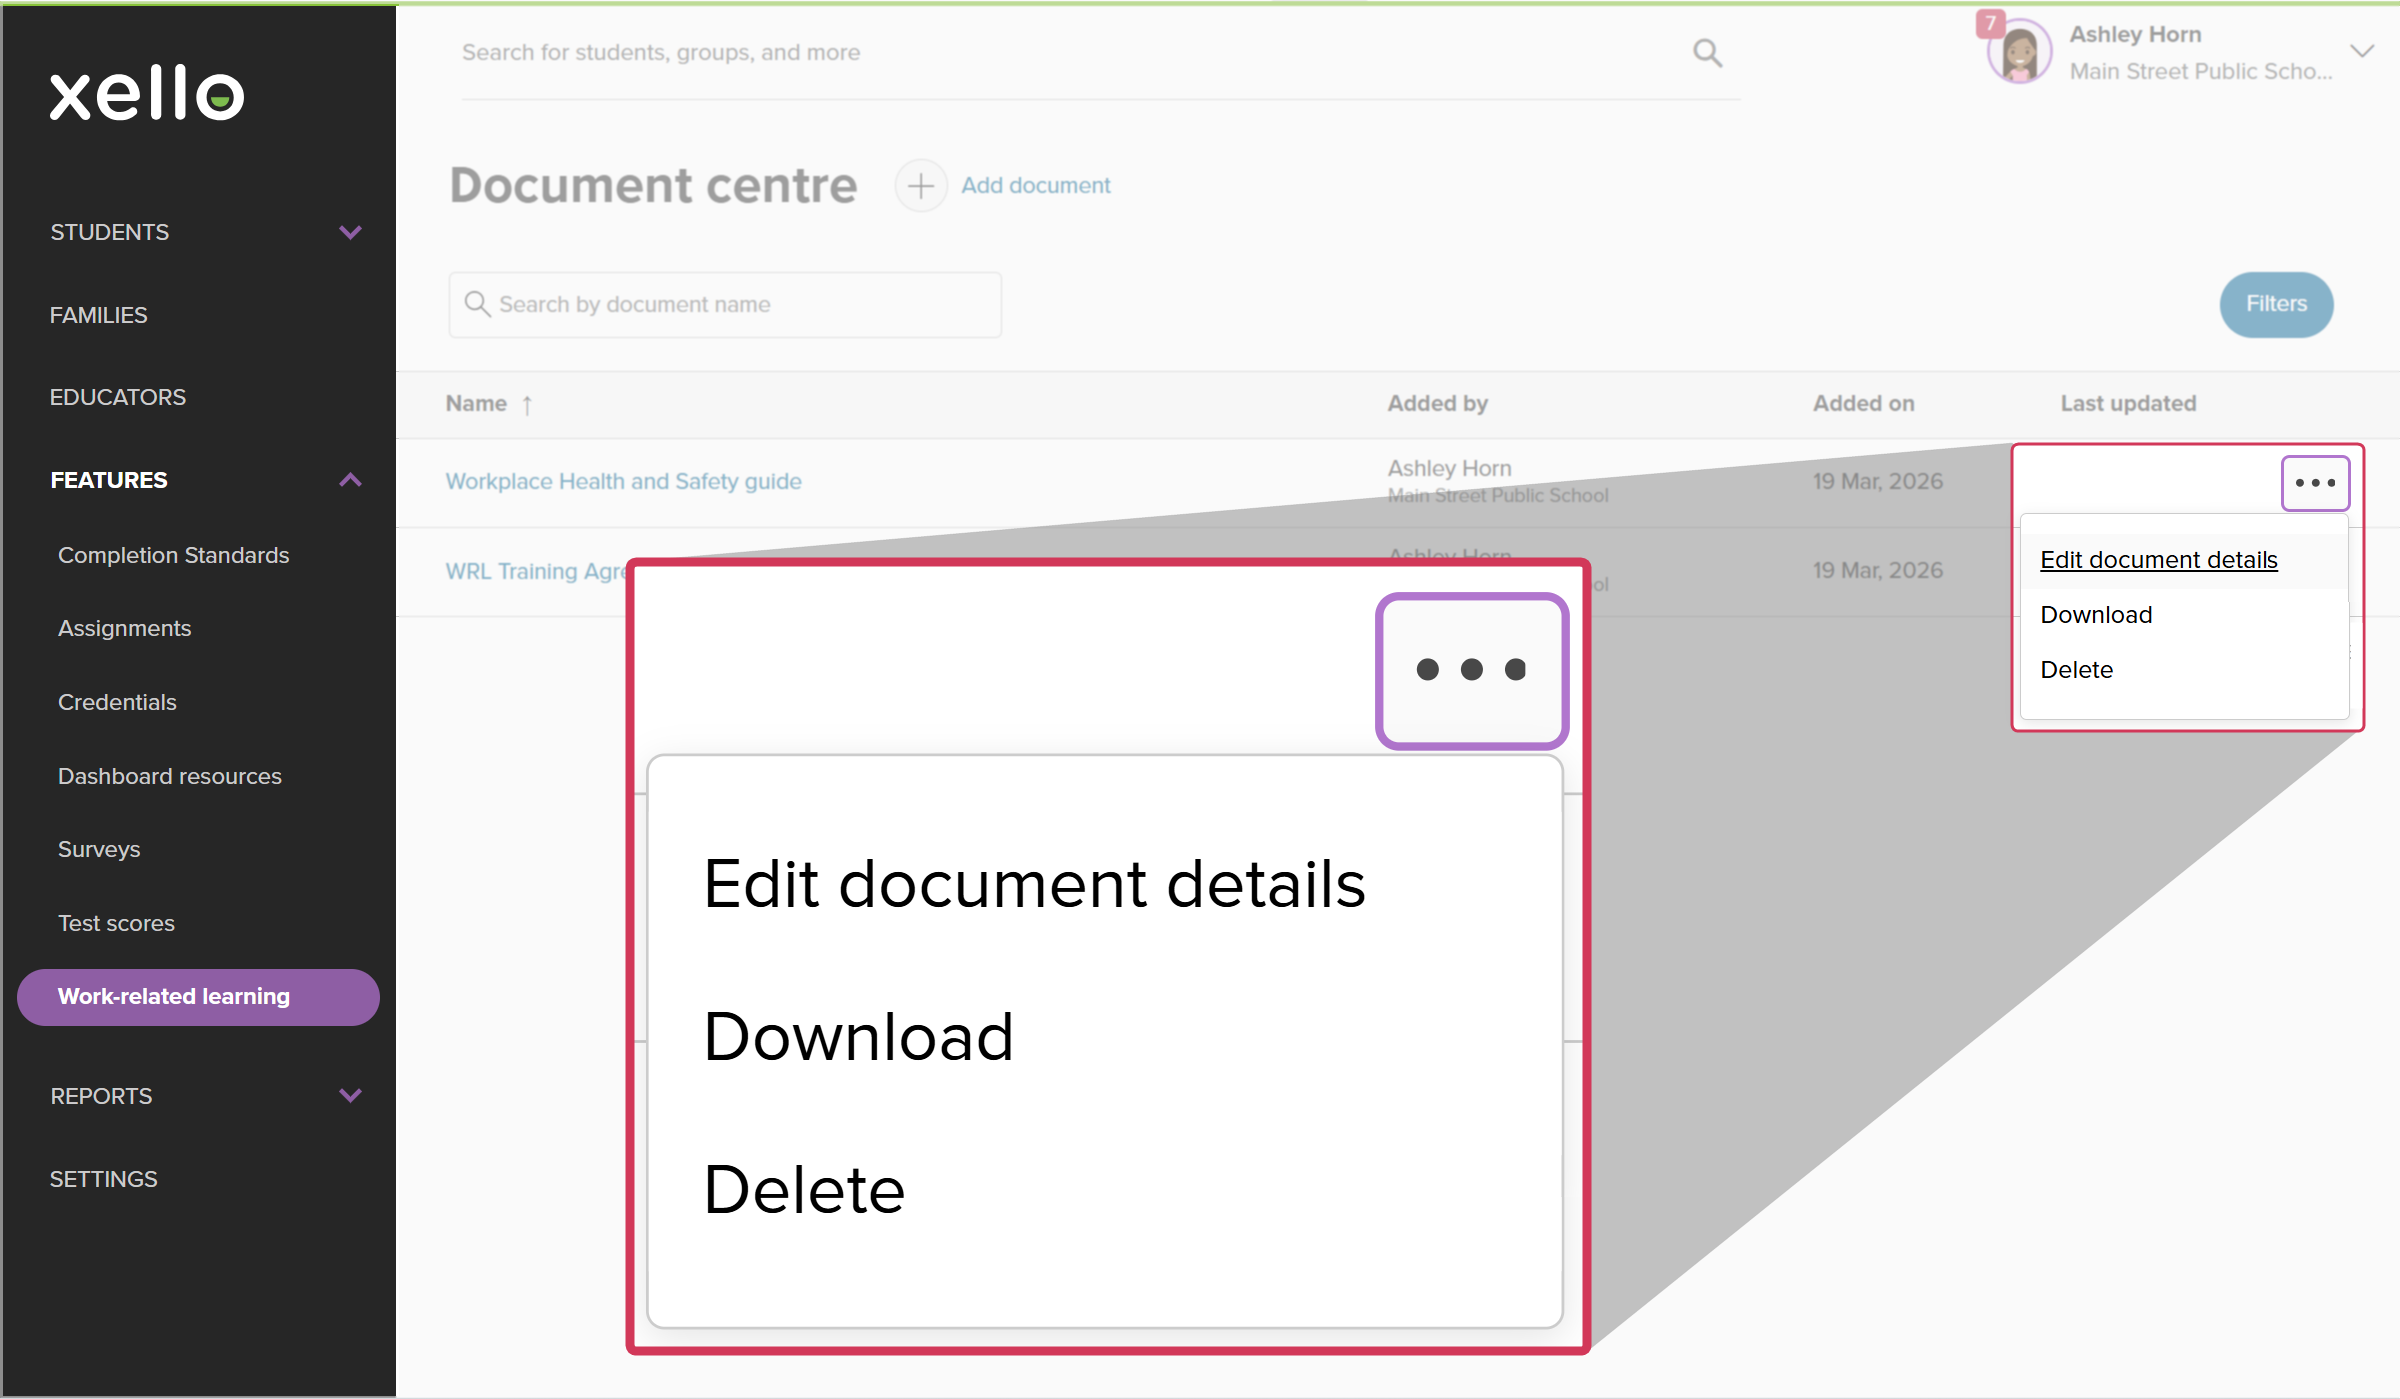This screenshot has height=1399, width=2400.
Task: Open the Filters button
Action: [x=2275, y=304]
